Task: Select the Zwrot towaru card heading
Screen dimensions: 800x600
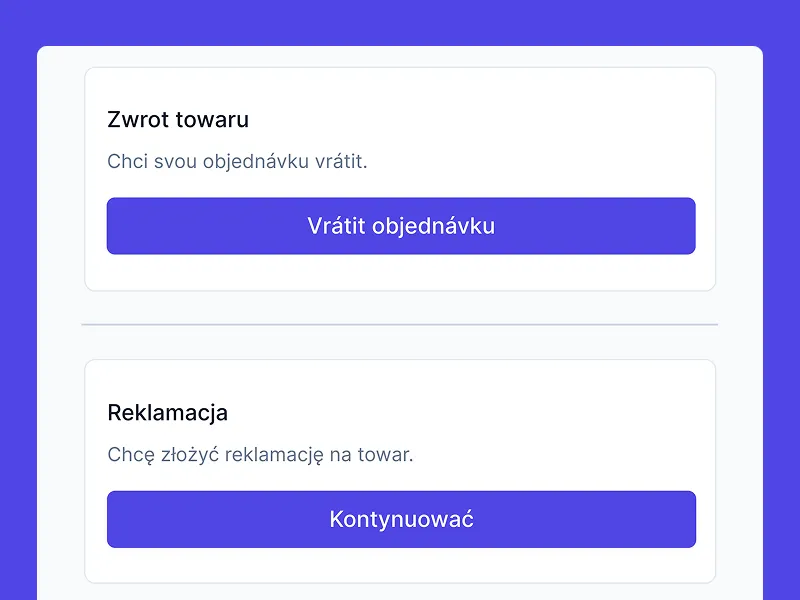Action: pos(176,120)
